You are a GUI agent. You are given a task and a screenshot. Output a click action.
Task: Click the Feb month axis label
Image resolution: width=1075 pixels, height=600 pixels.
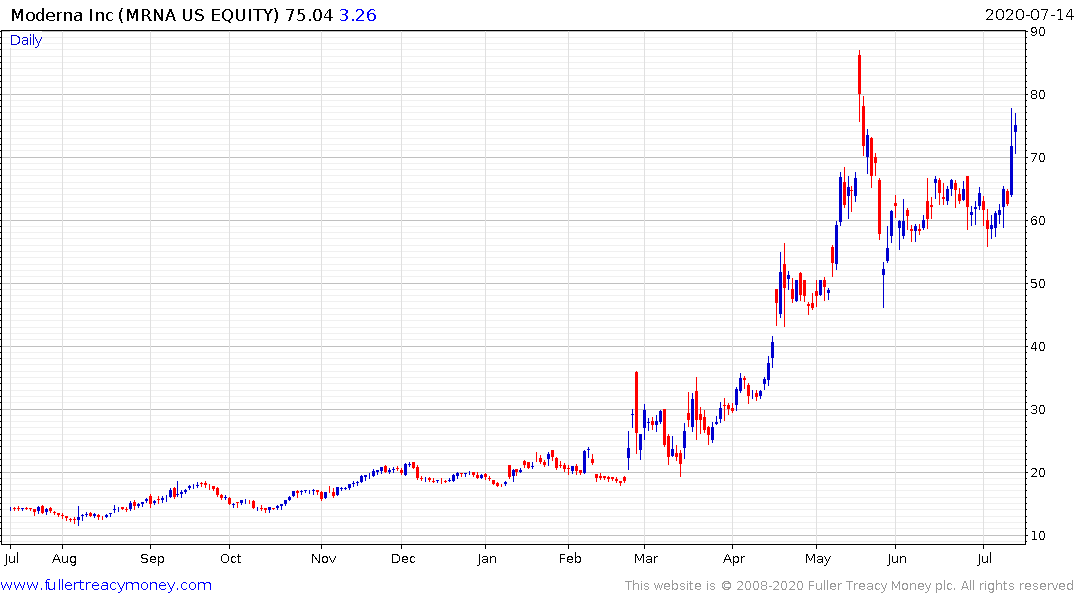point(570,559)
